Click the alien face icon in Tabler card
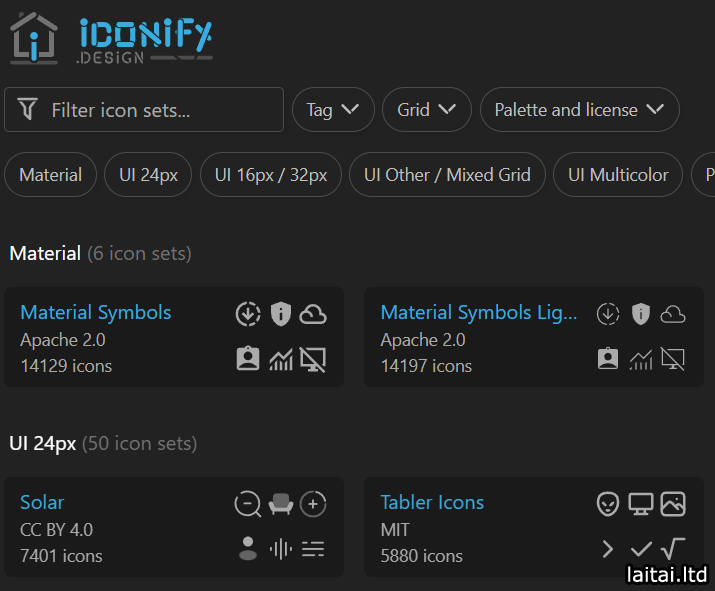This screenshot has width=715, height=591. tap(608, 504)
